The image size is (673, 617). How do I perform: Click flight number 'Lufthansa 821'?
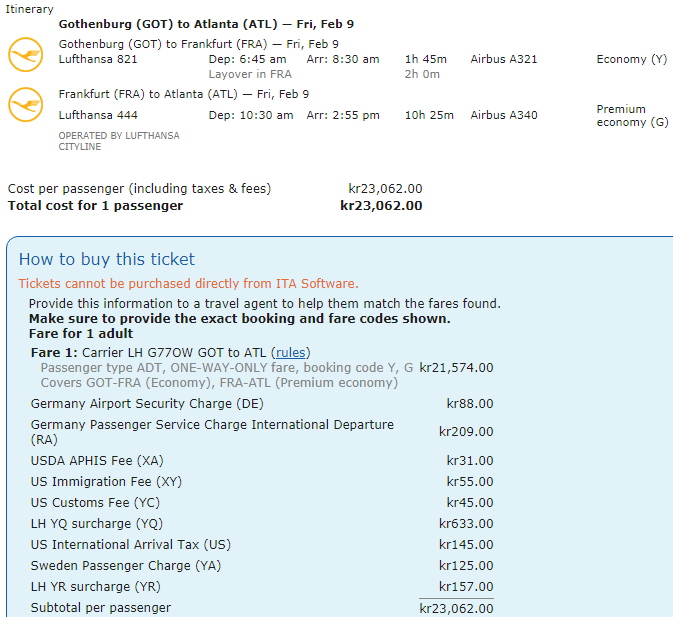click(98, 59)
